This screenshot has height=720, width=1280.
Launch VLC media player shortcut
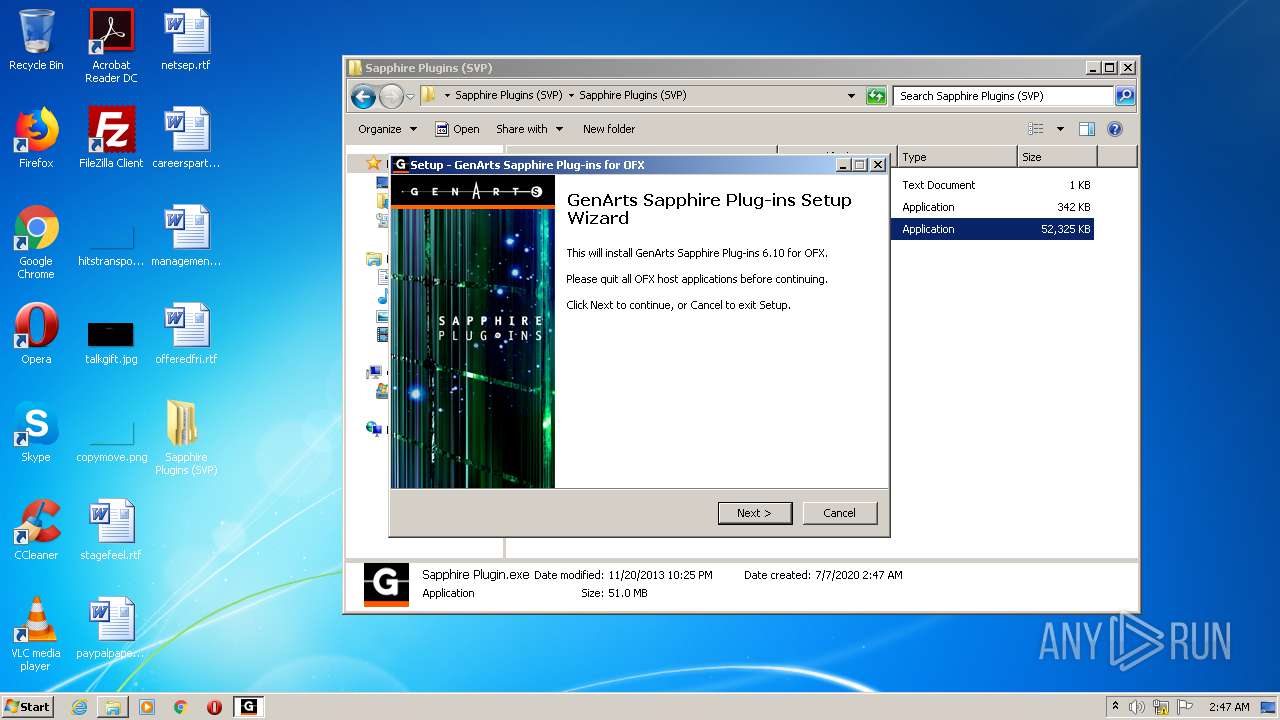pyautogui.click(x=36, y=634)
